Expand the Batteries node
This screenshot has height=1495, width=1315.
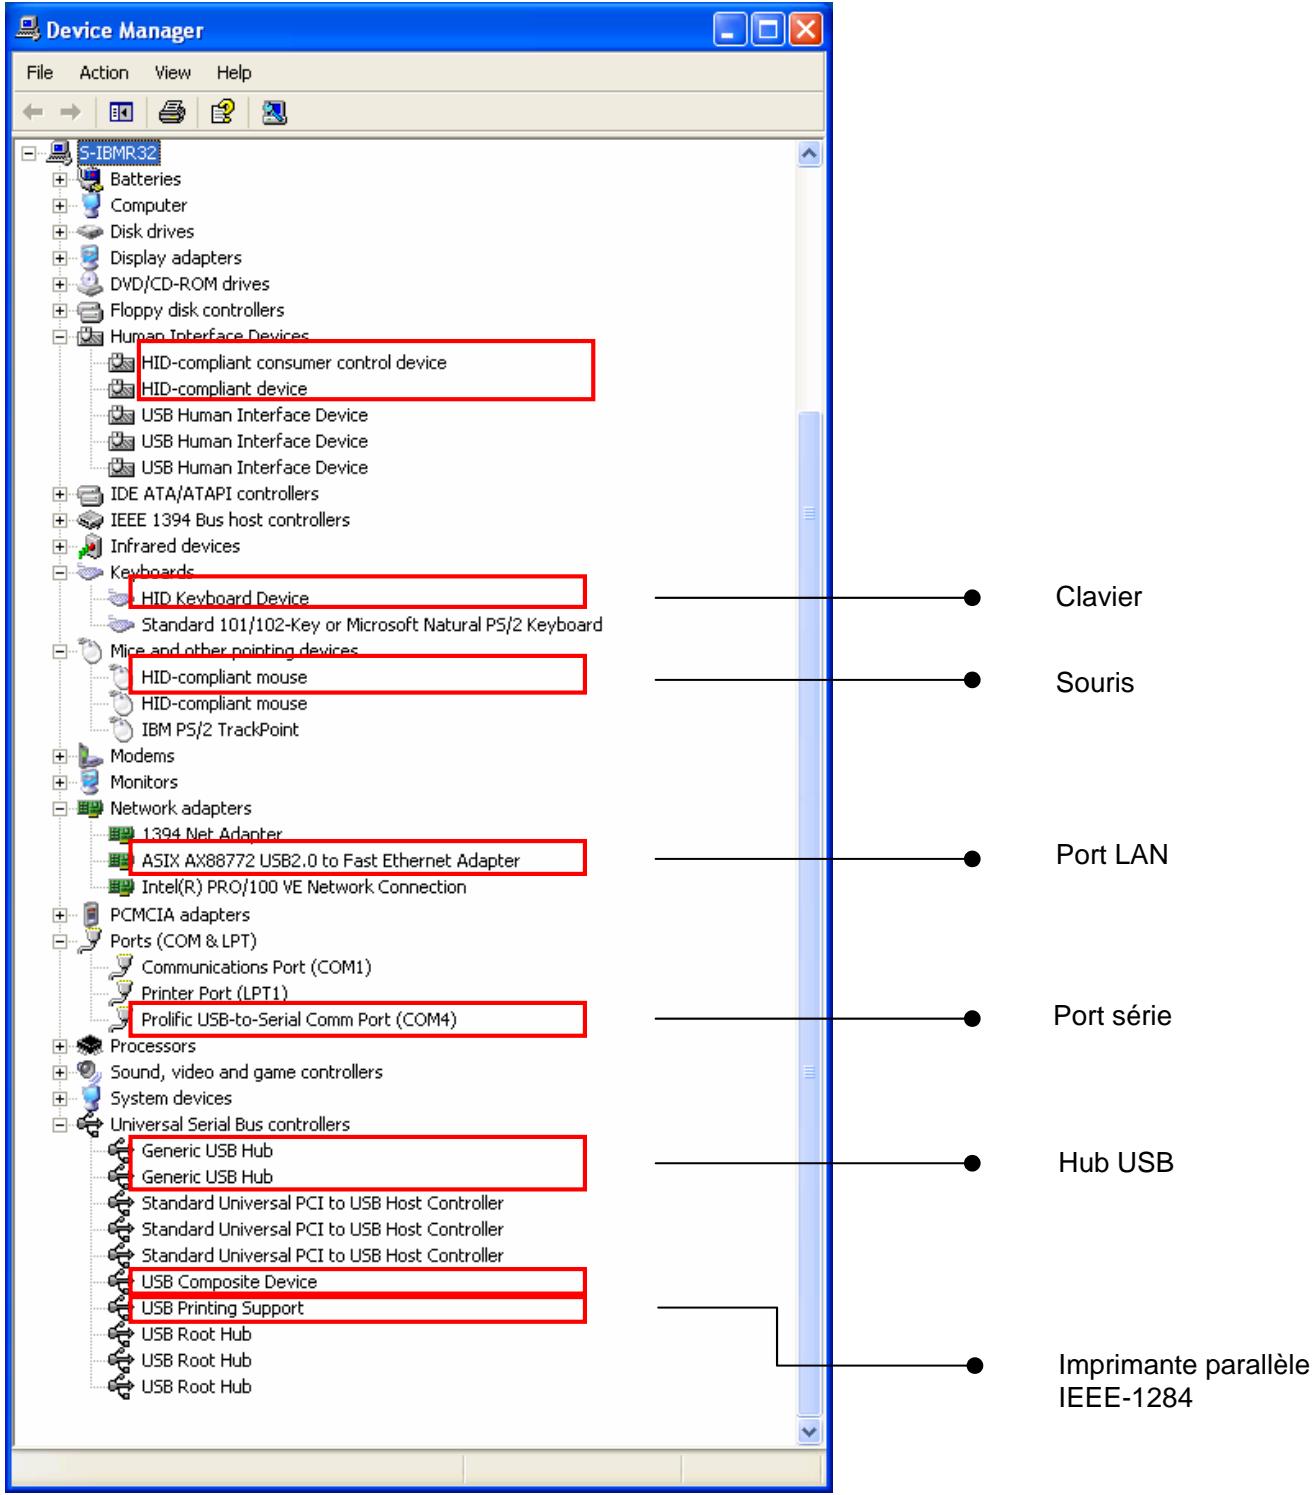pos(61,179)
